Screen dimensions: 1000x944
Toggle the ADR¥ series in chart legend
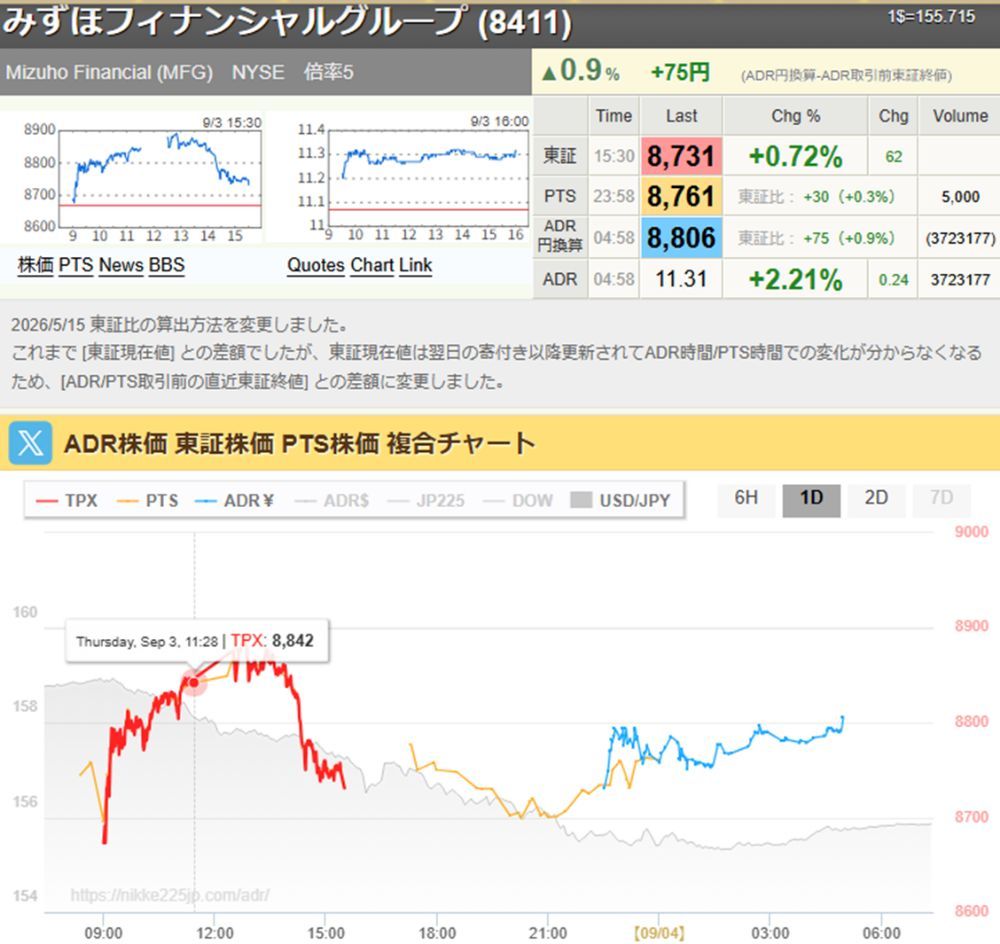click(x=234, y=501)
